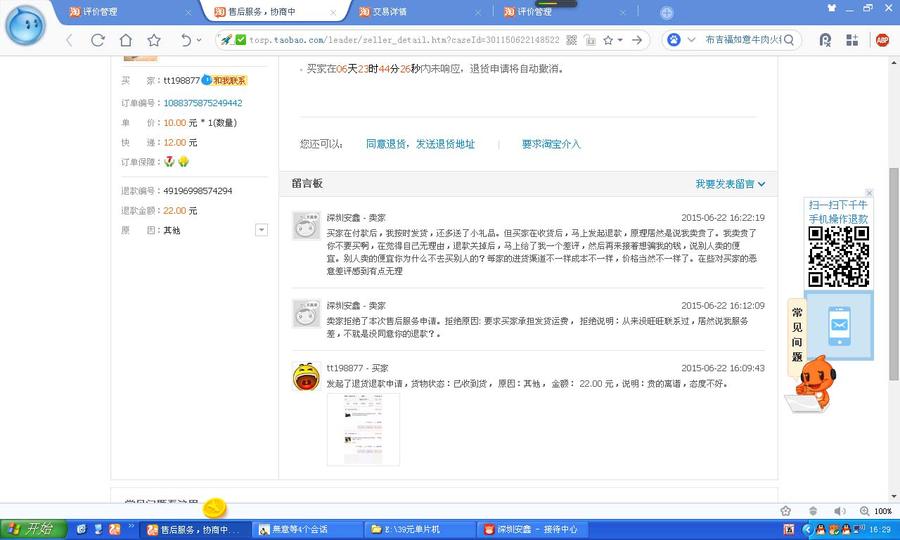The image size is (900, 540).
Task: Close the 交易详情 tab
Action: 479,12
